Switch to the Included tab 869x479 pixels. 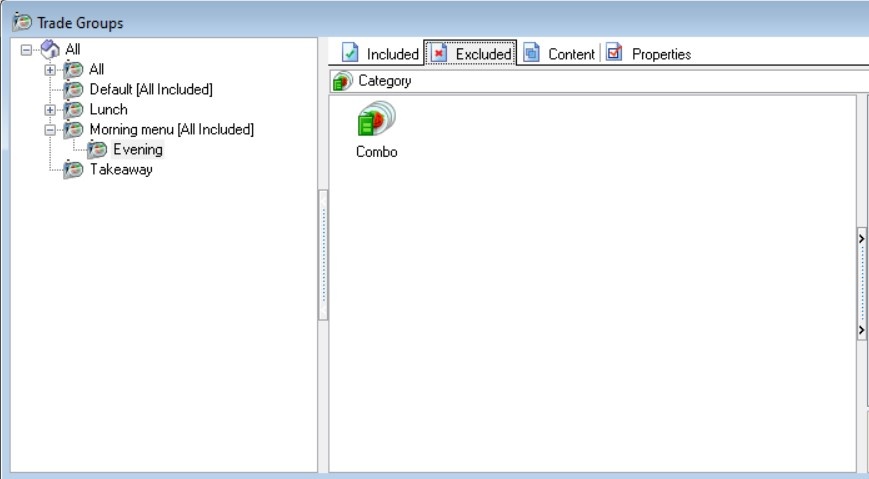click(391, 54)
